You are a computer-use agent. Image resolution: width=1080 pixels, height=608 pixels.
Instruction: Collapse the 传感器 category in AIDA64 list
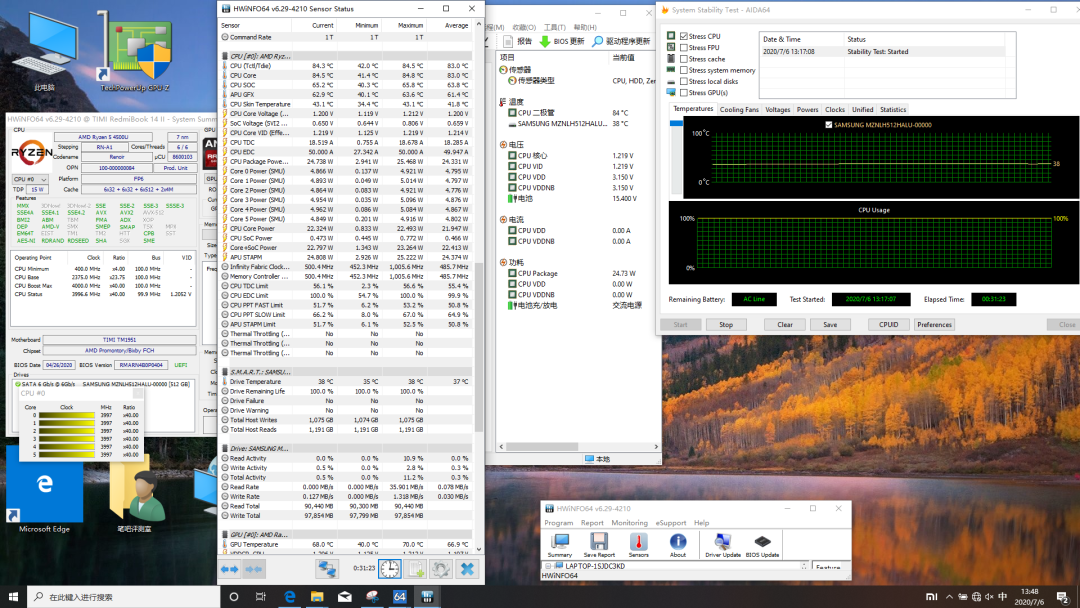point(503,70)
